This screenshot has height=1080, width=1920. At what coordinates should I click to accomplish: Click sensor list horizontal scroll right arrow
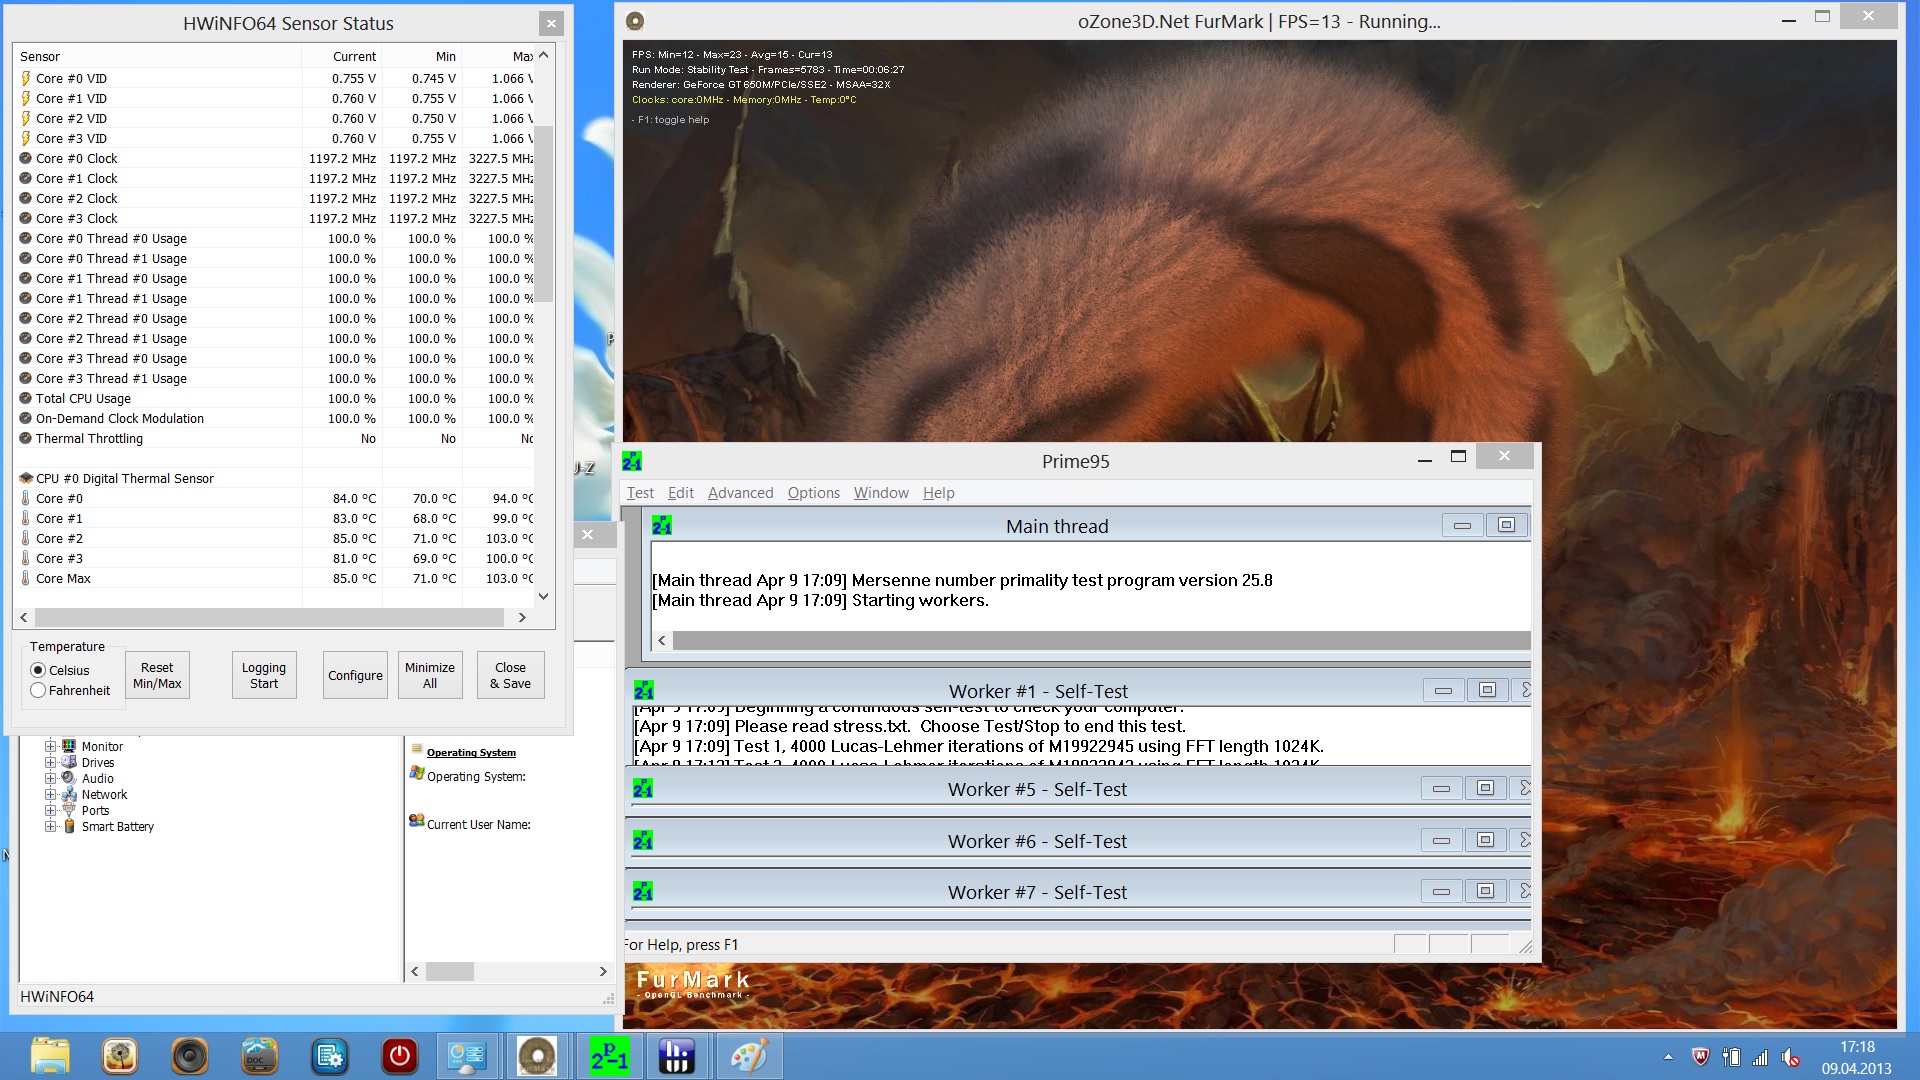(521, 618)
